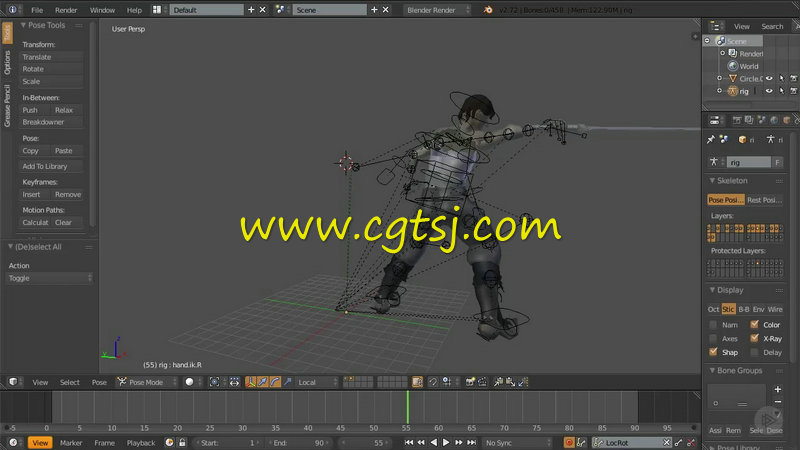The image size is (800, 450).
Task: Toggle the preview range clock icon
Action: click(169, 442)
